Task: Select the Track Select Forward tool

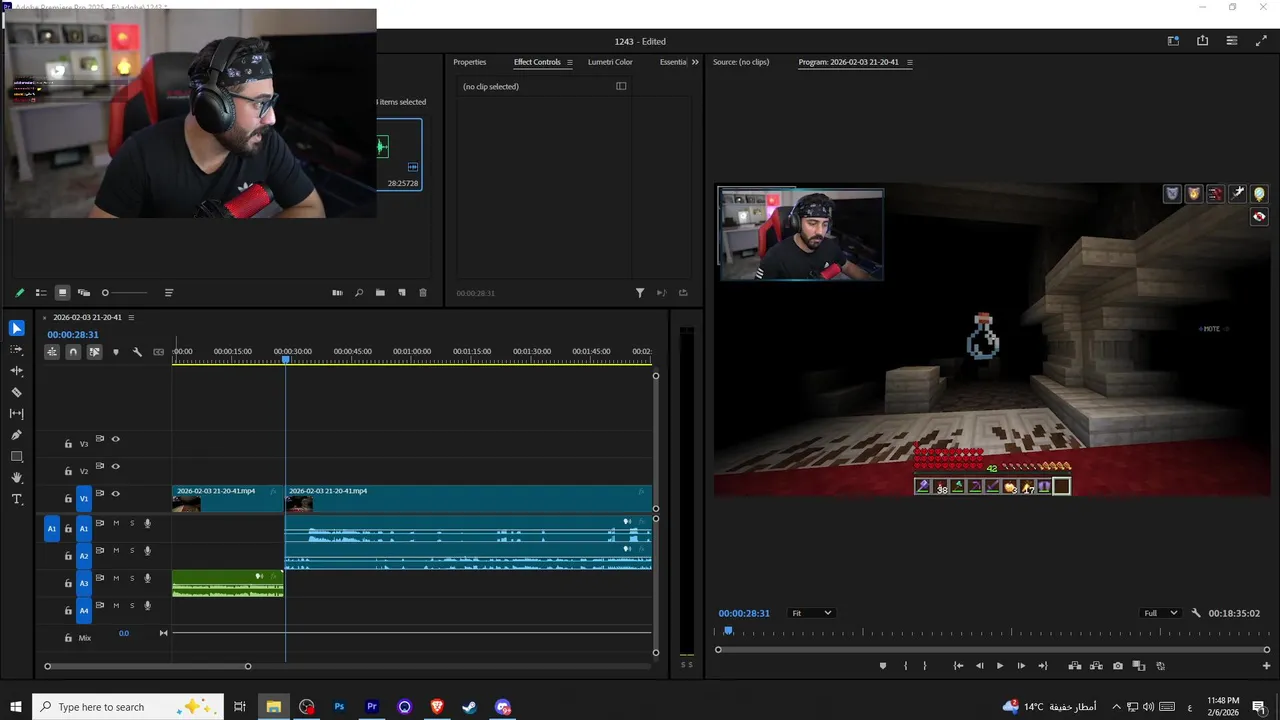Action: click(17, 350)
